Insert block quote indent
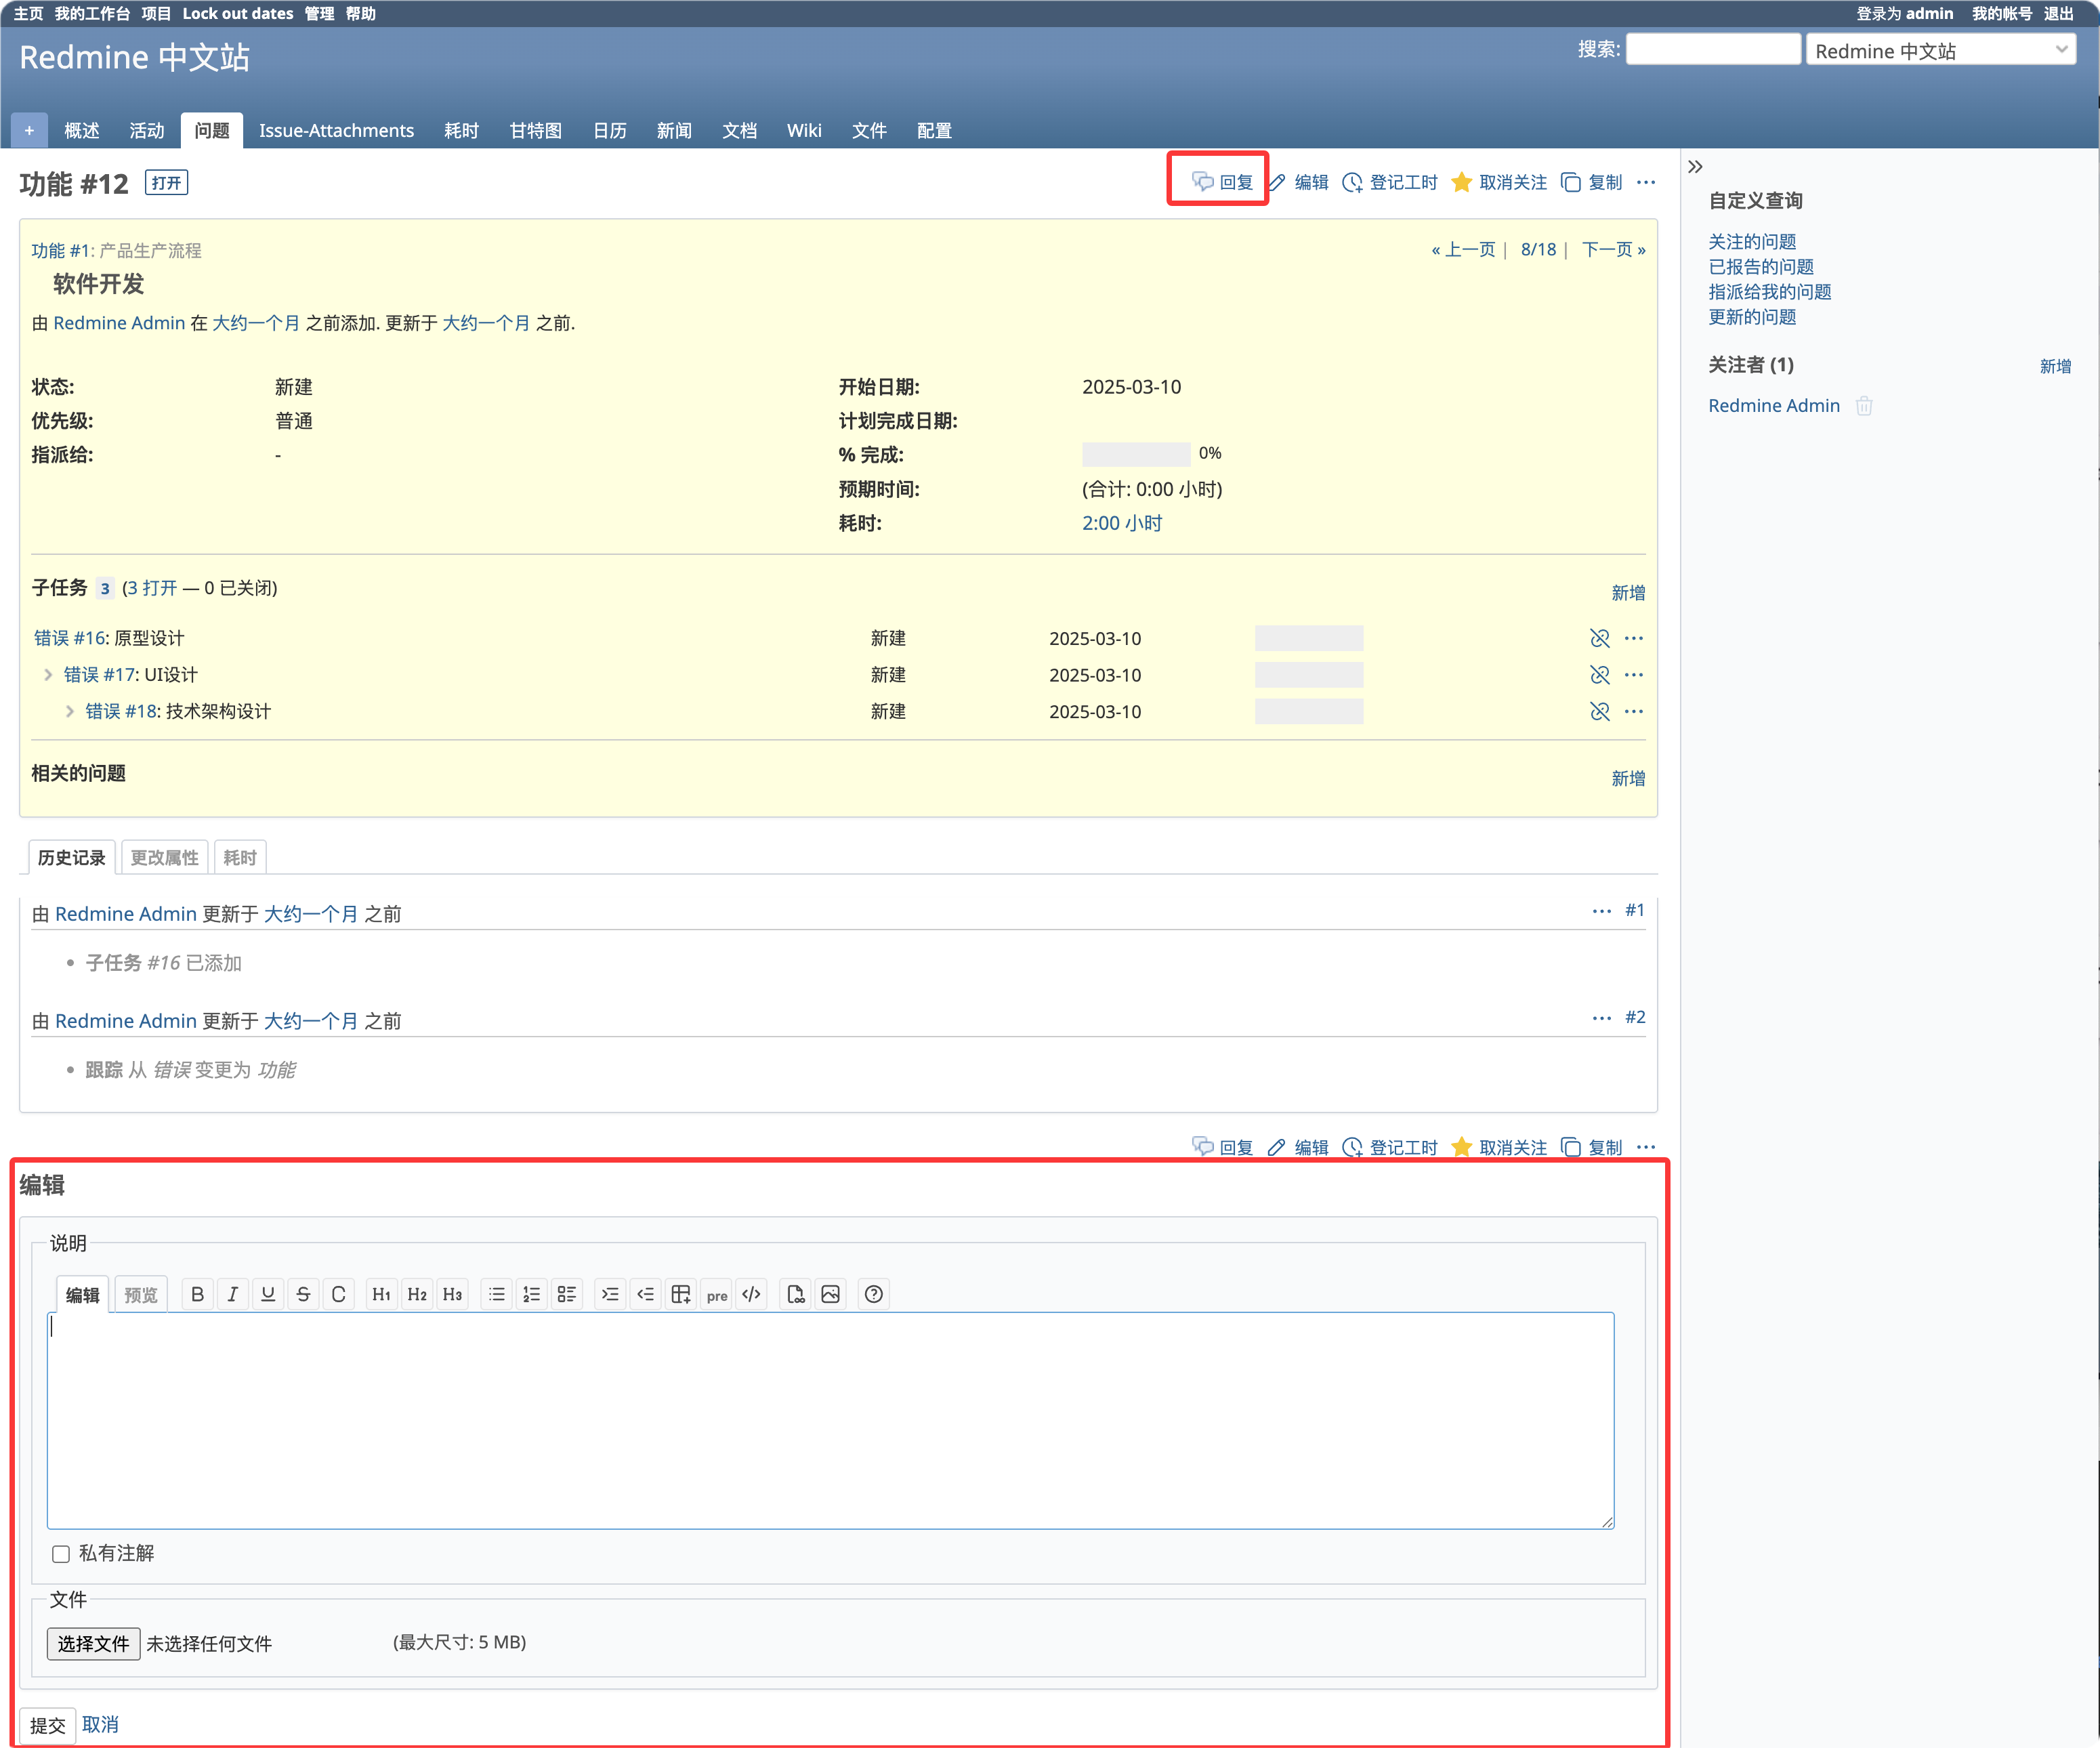 [x=610, y=1294]
